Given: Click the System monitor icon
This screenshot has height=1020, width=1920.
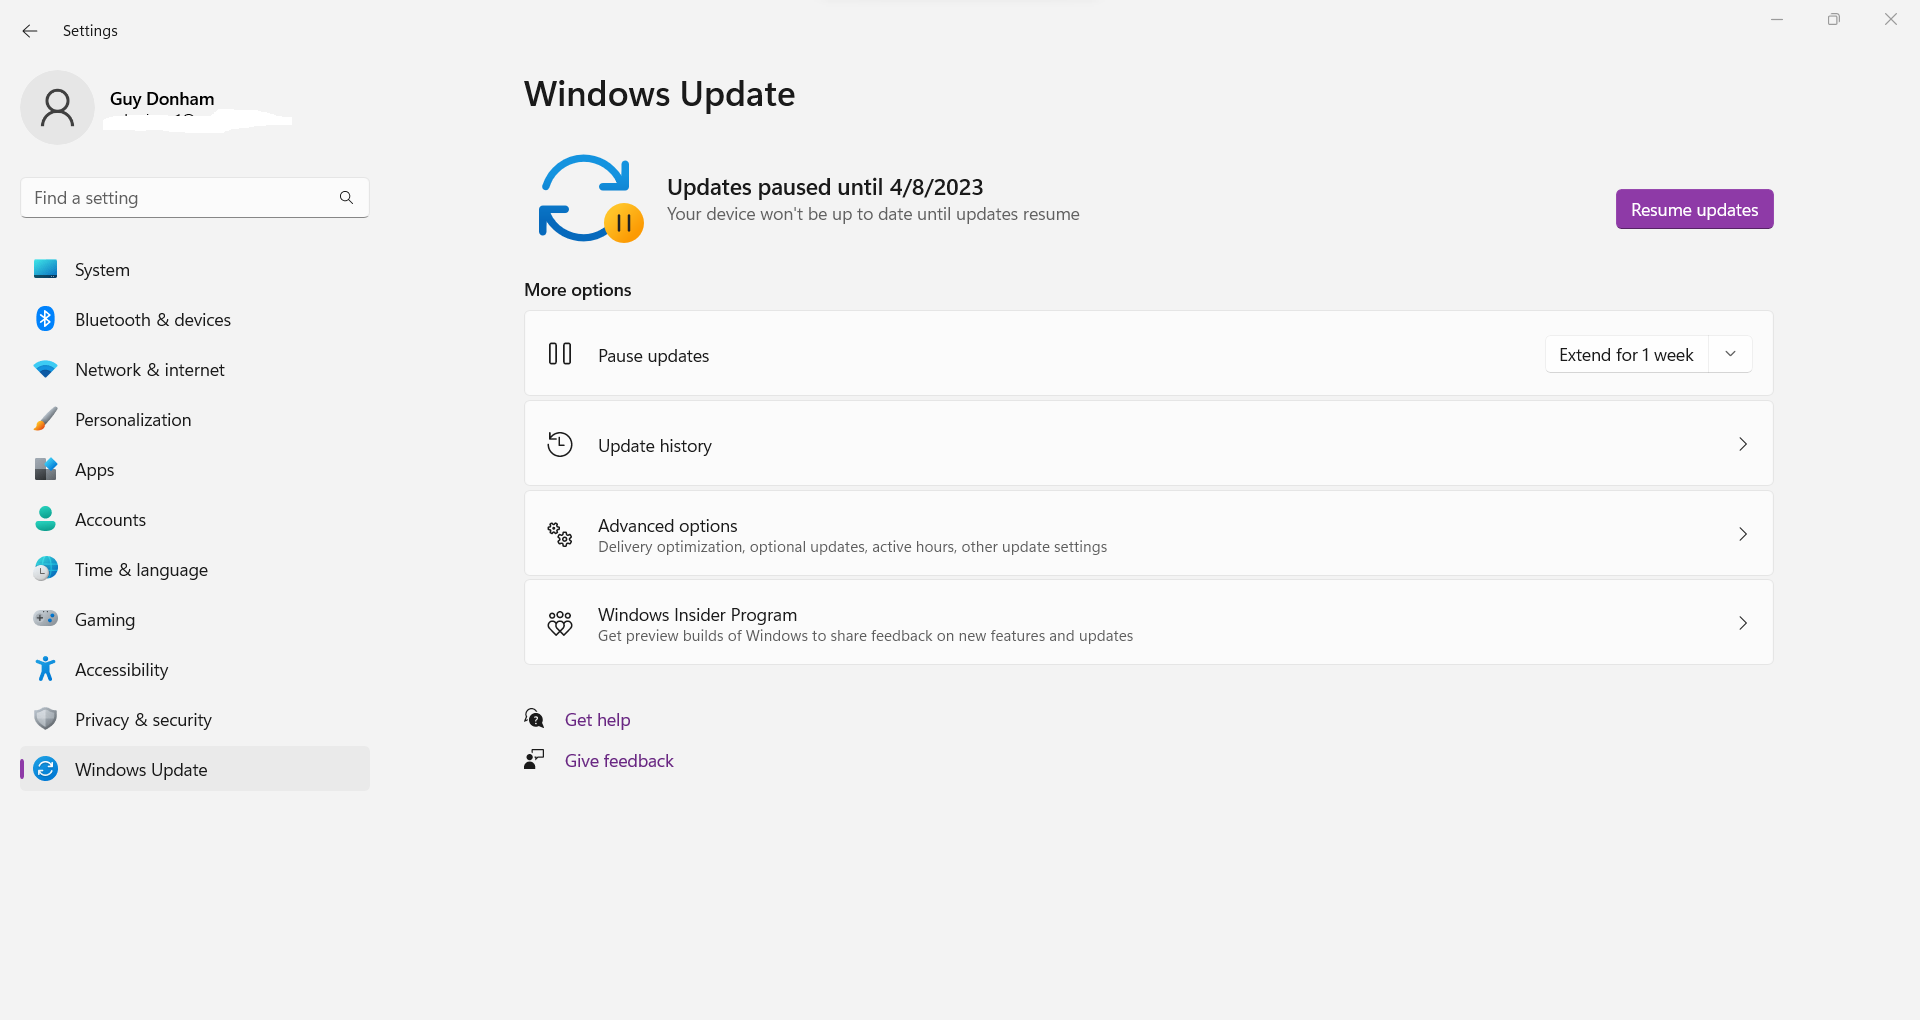Looking at the screenshot, I should coord(45,269).
